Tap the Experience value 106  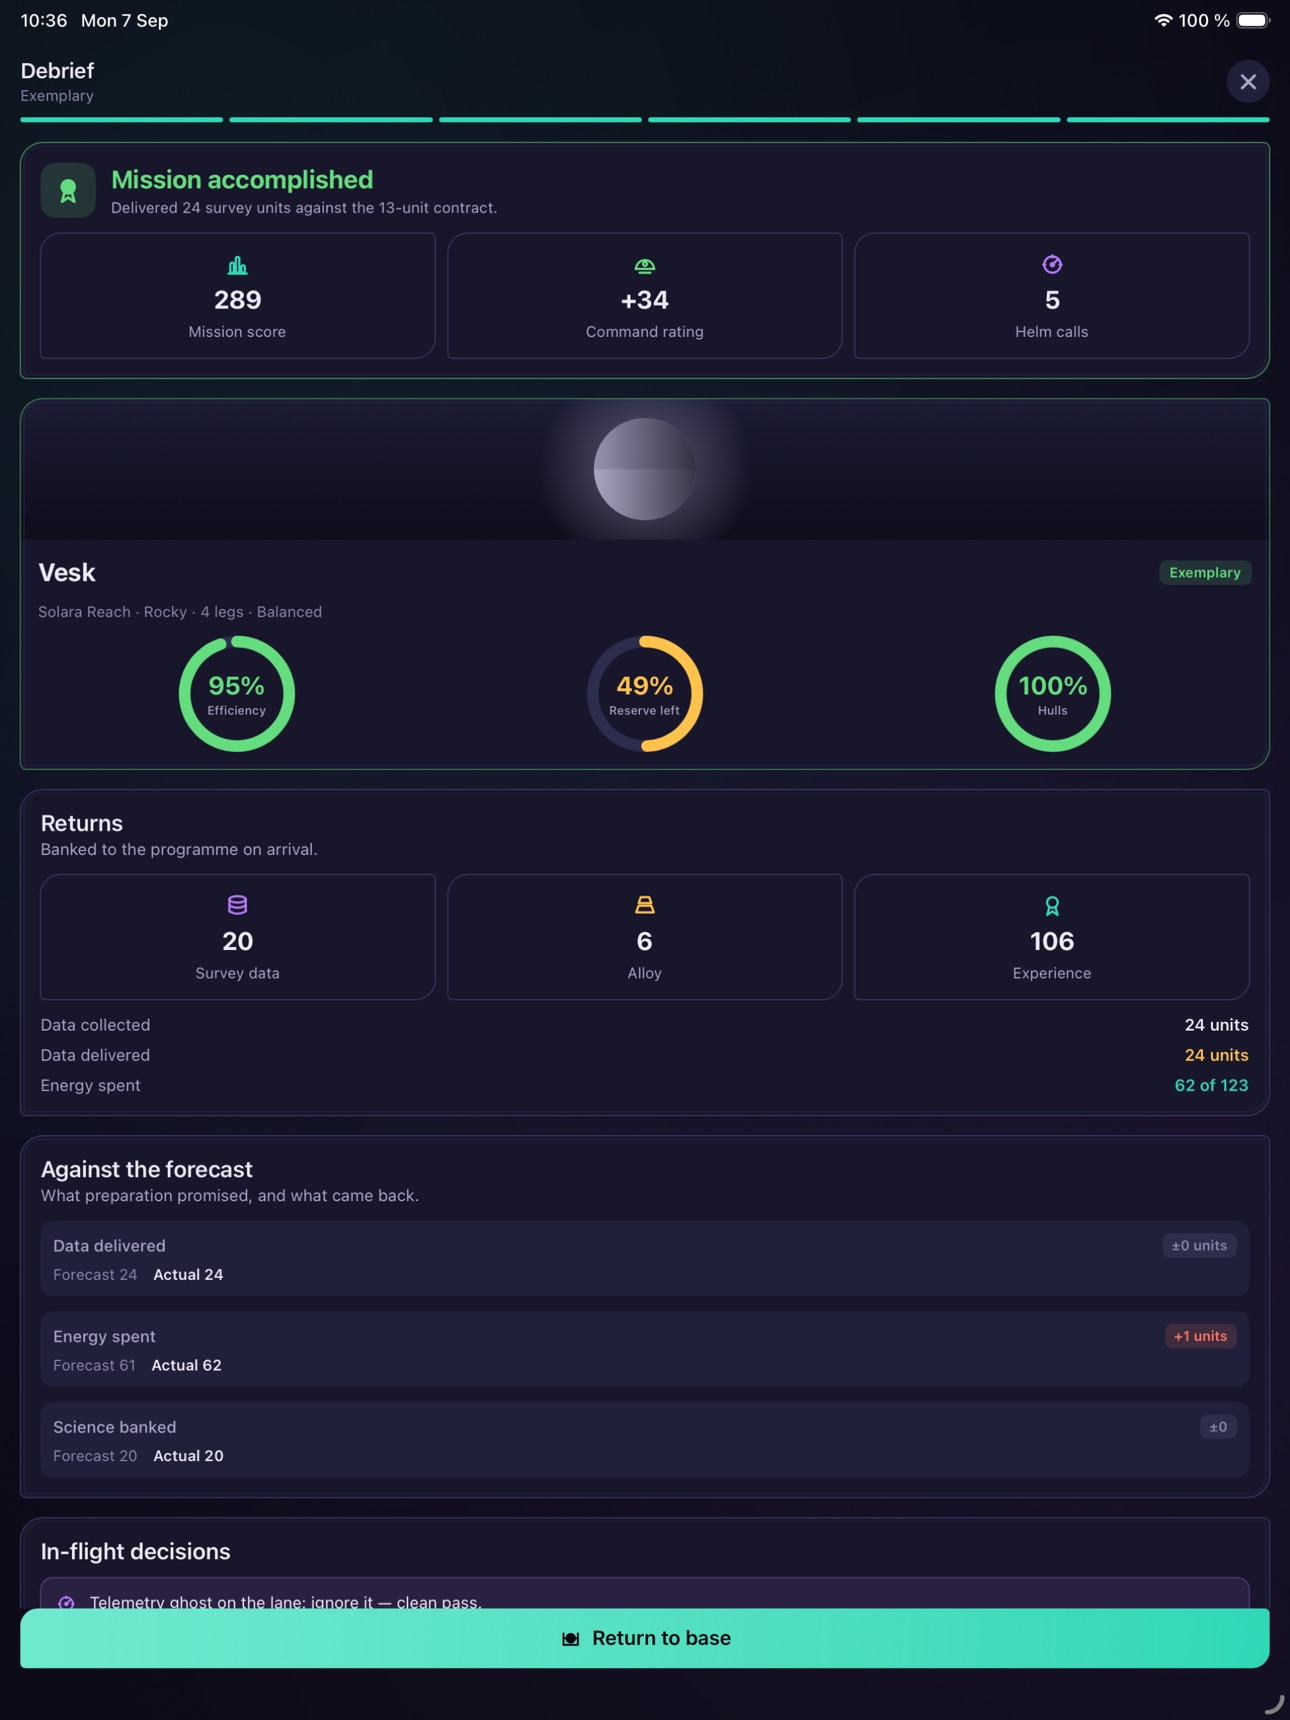pyautogui.click(x=1052, y=941)
